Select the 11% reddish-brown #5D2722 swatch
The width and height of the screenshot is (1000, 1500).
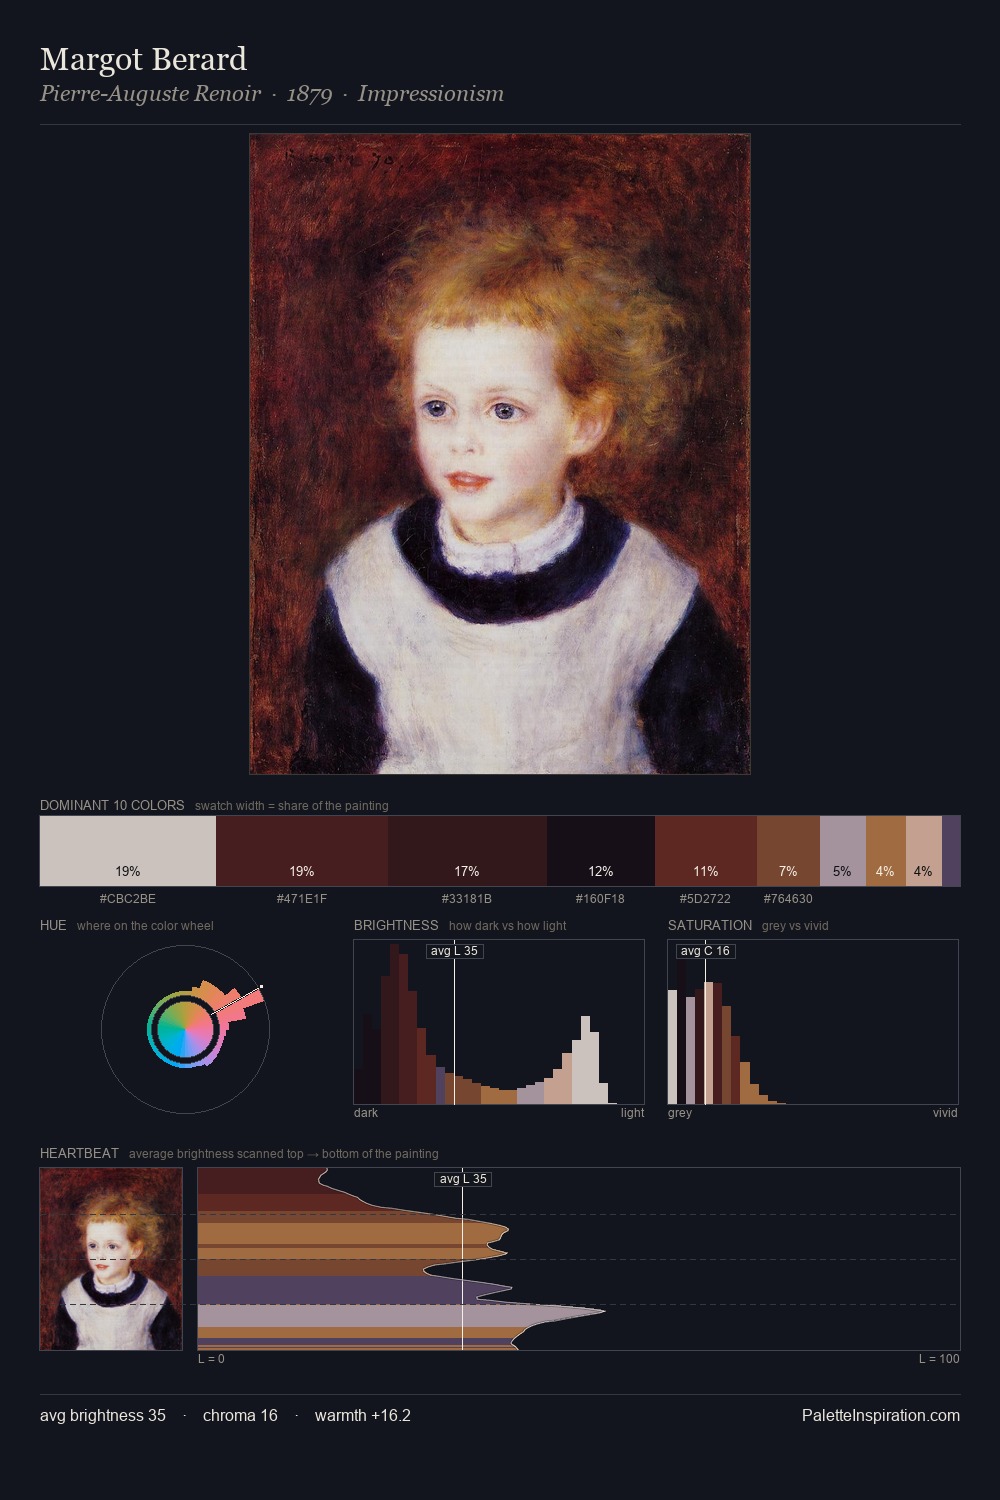[x=706, y=851]
